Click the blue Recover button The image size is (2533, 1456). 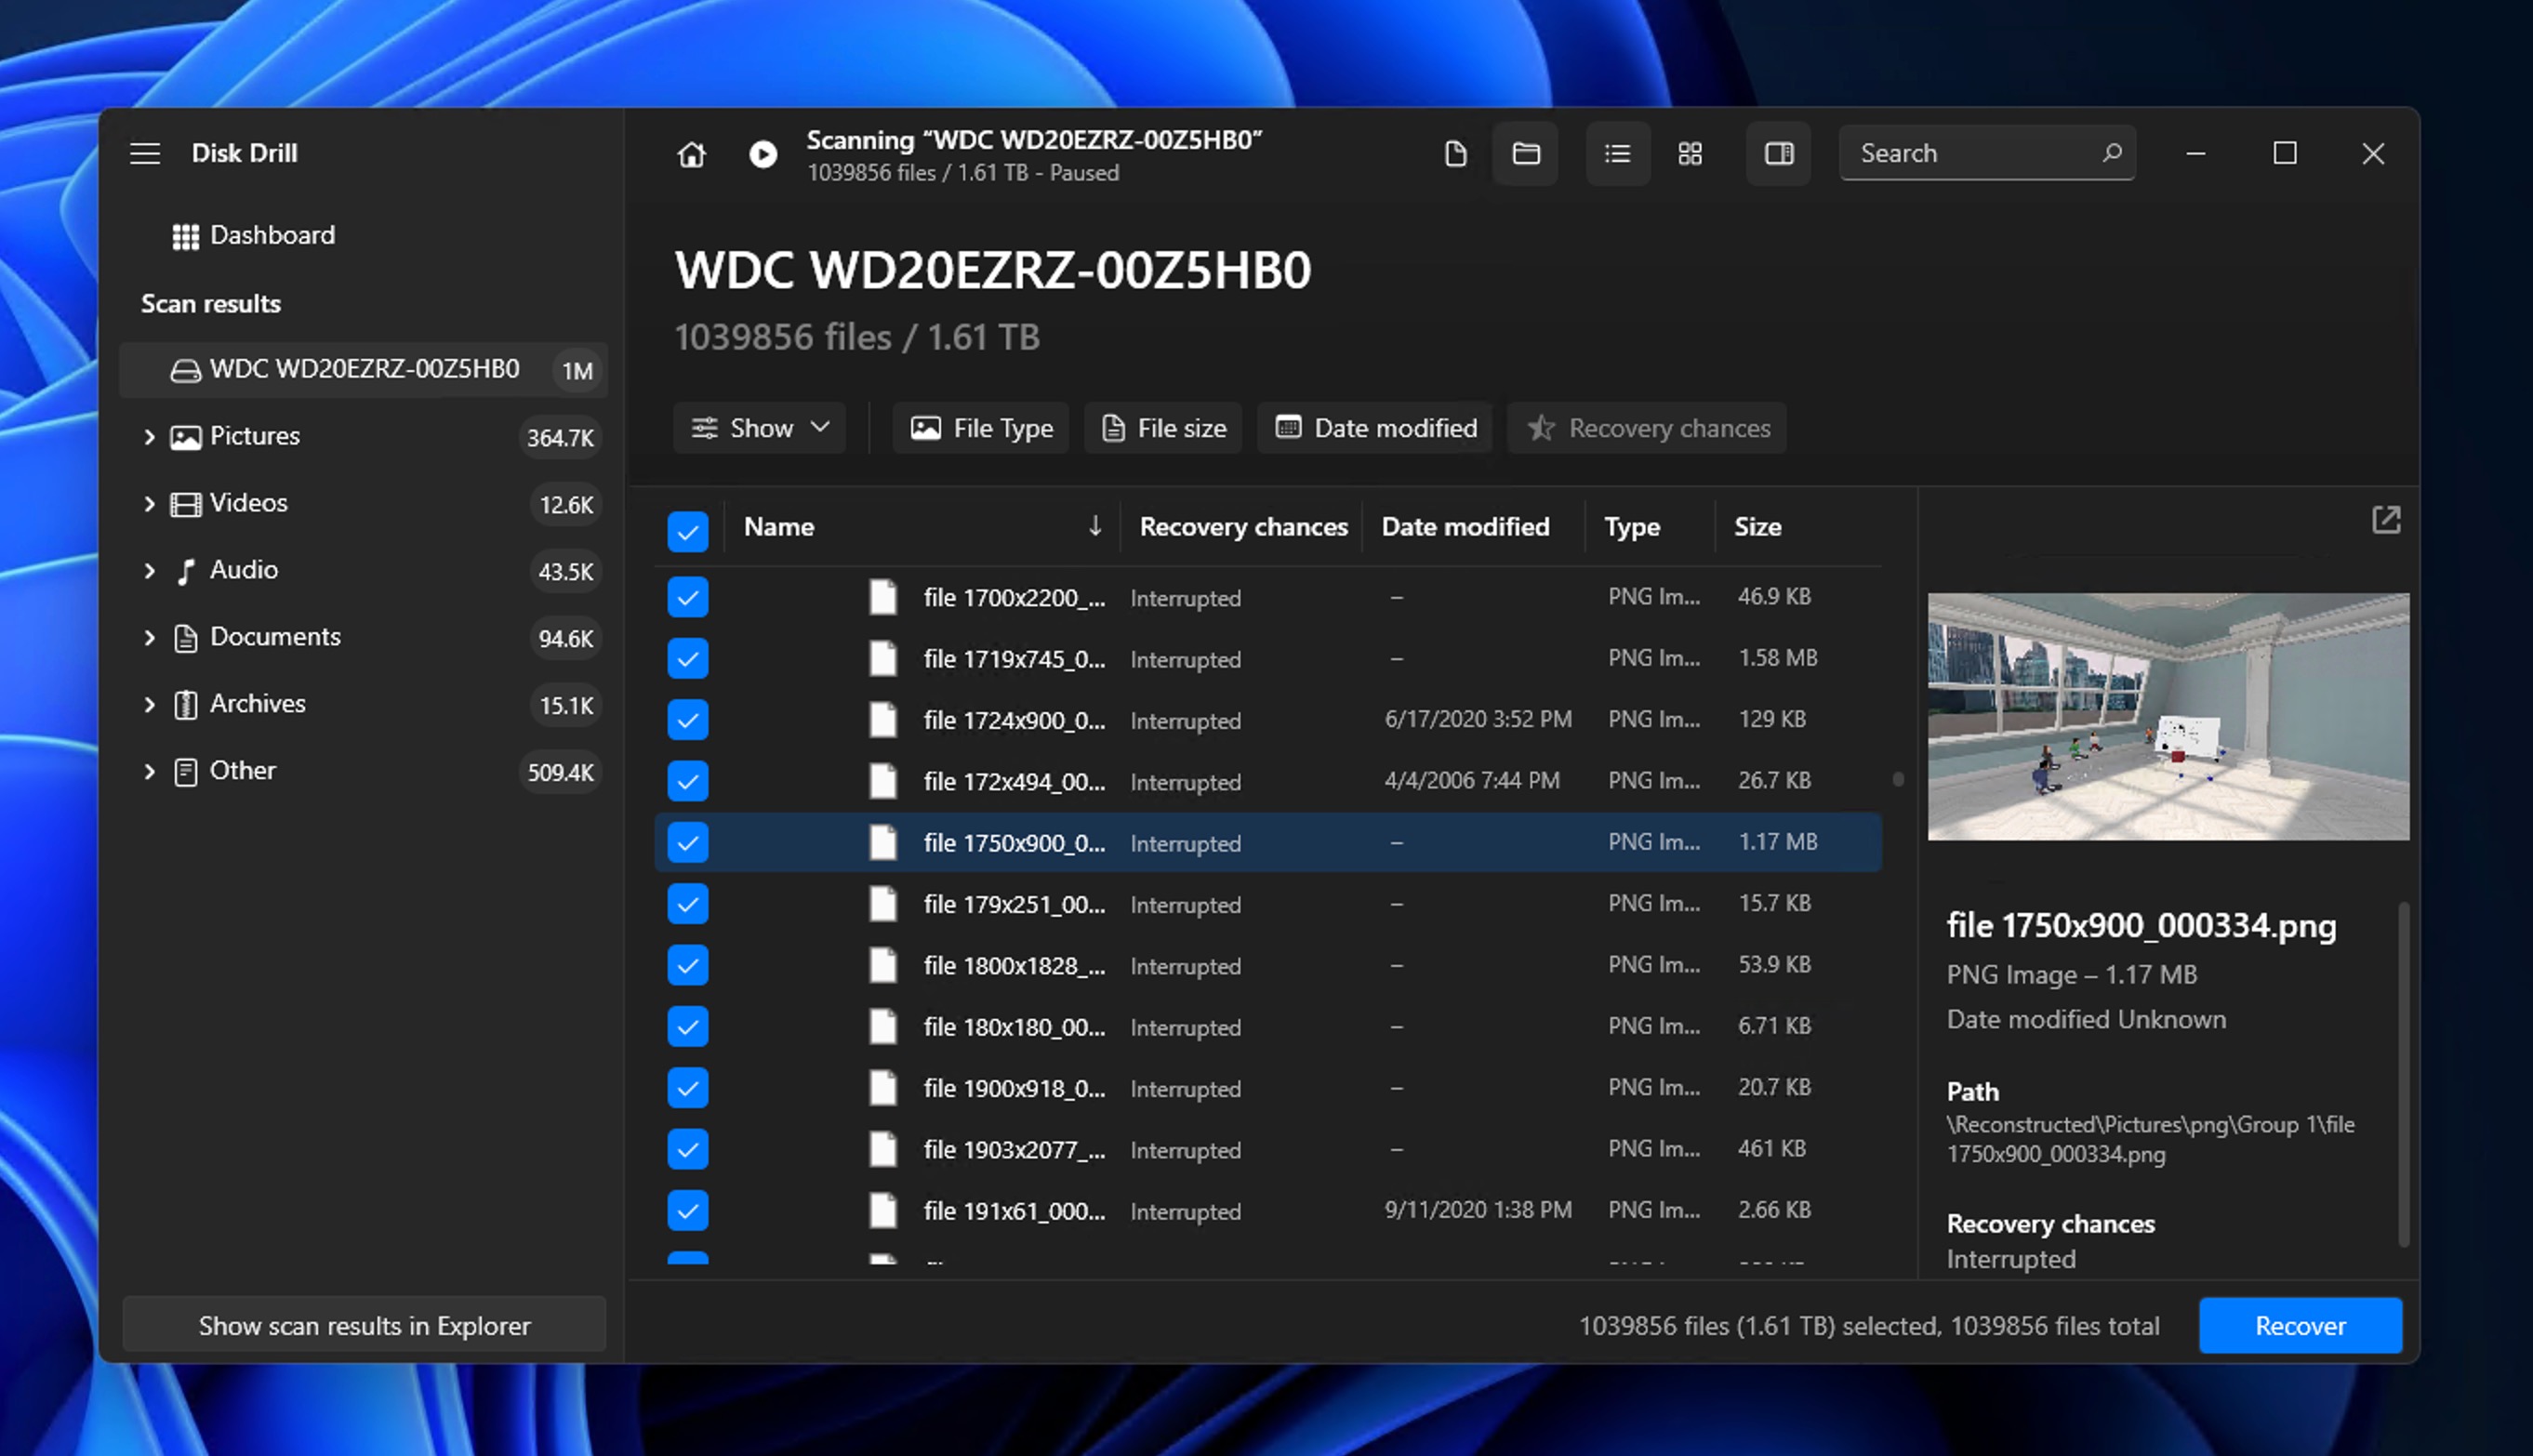(2300, 1325)
